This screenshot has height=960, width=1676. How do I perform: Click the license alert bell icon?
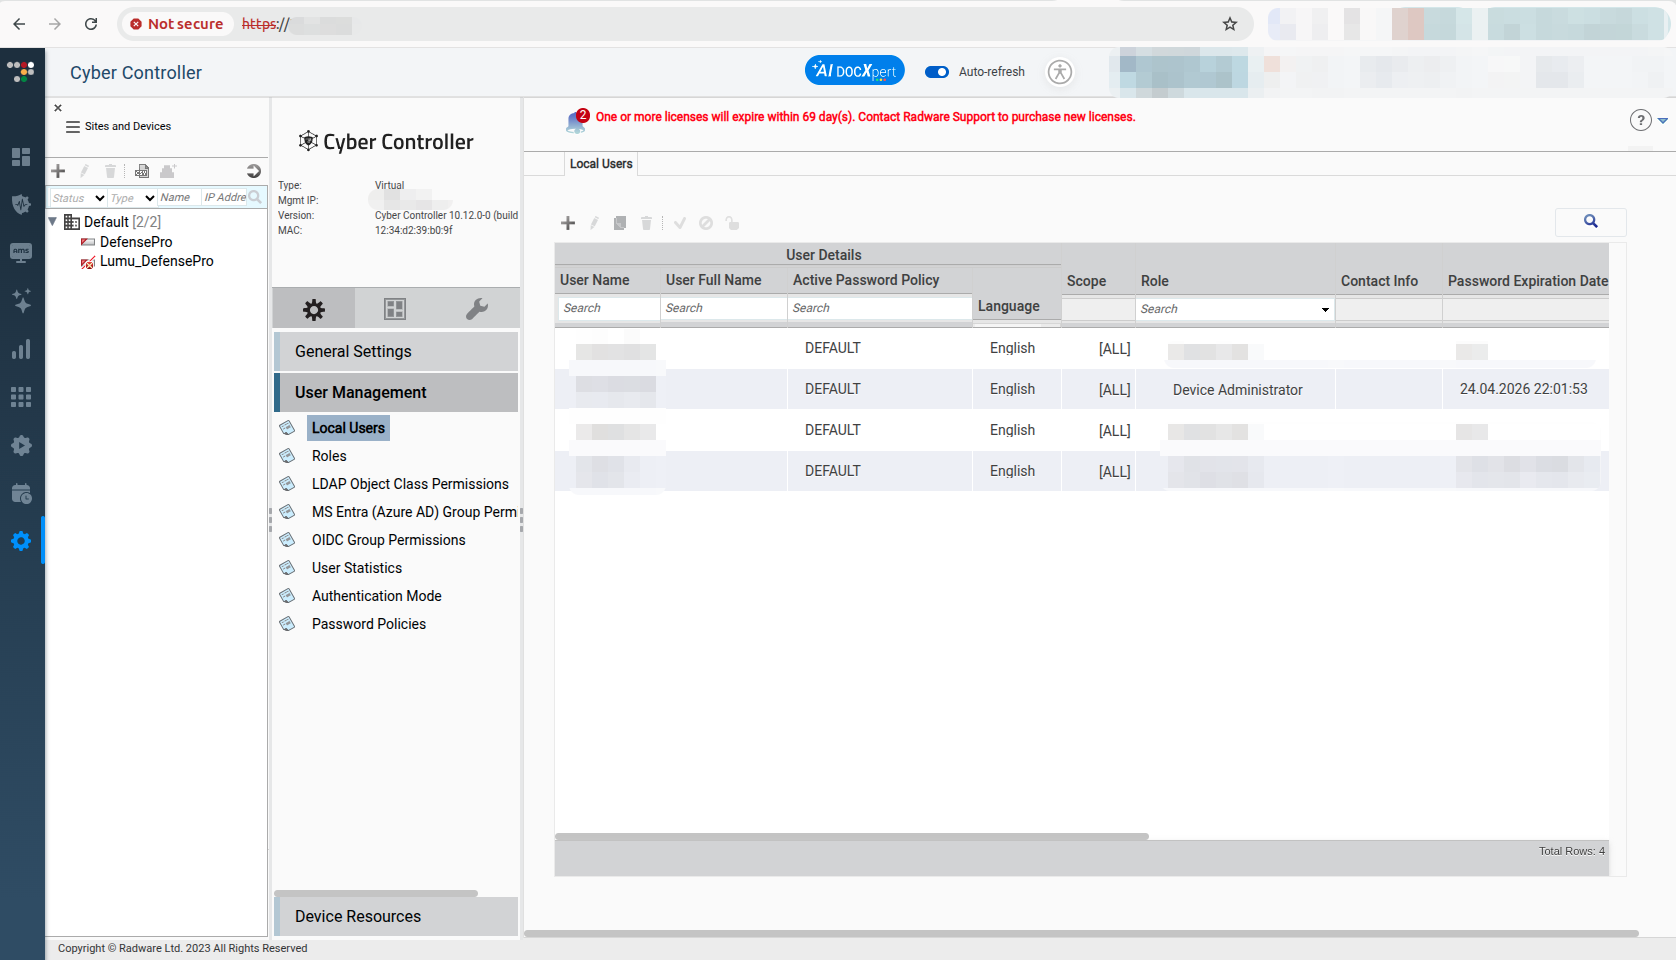(576, 121)
